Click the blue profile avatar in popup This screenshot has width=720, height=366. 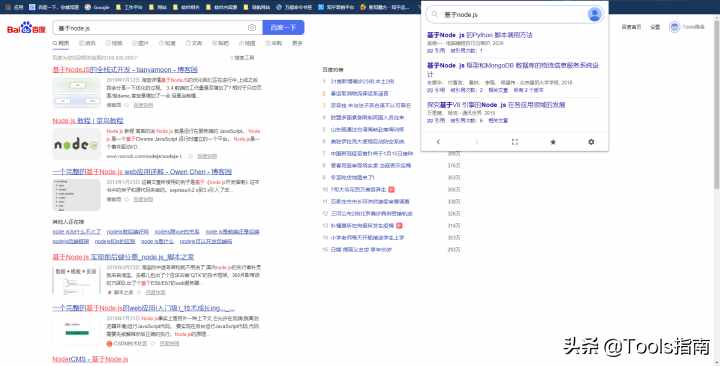pyautogui.click(x=594, y=14)
